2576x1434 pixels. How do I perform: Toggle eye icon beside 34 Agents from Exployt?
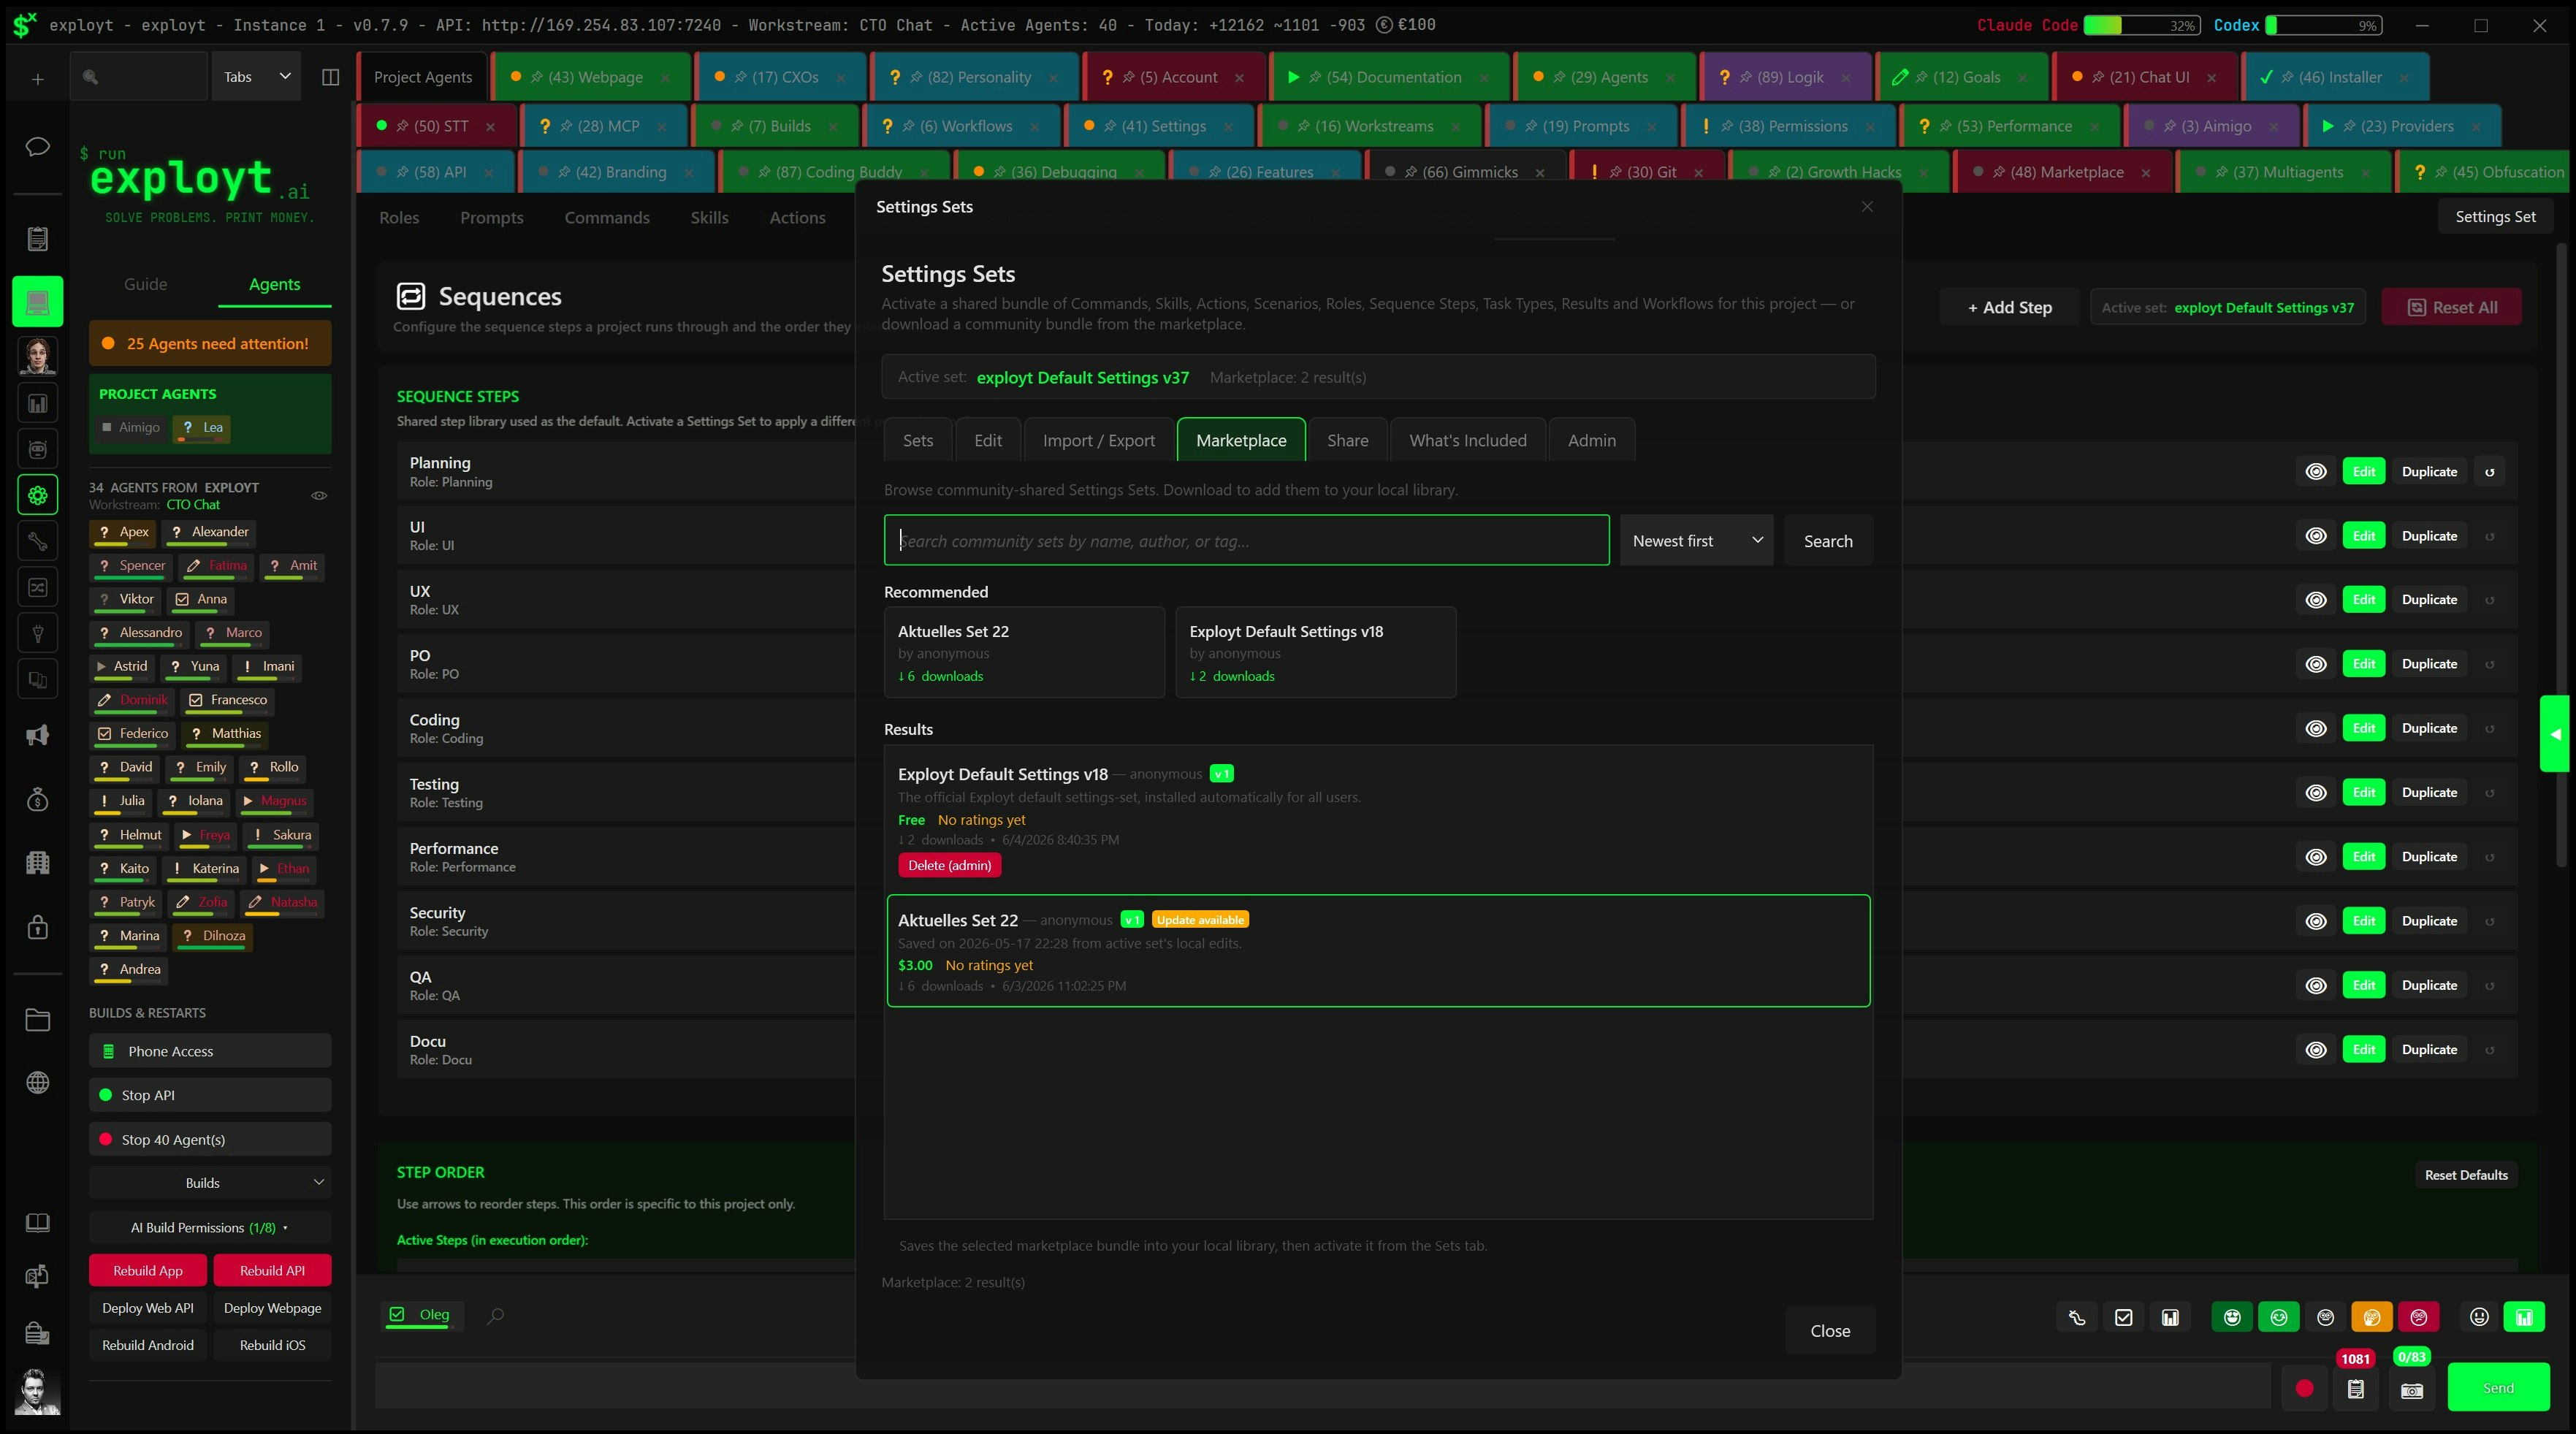(319, 495)
